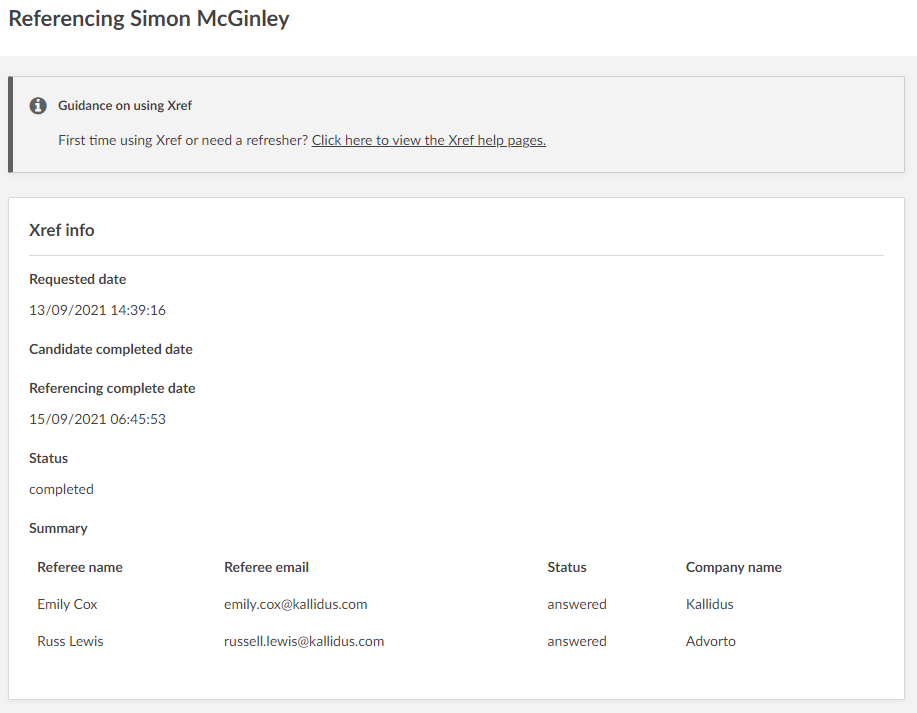Select the requested date value 13/09/2021

pyautogui.click(x=97, y=310)
